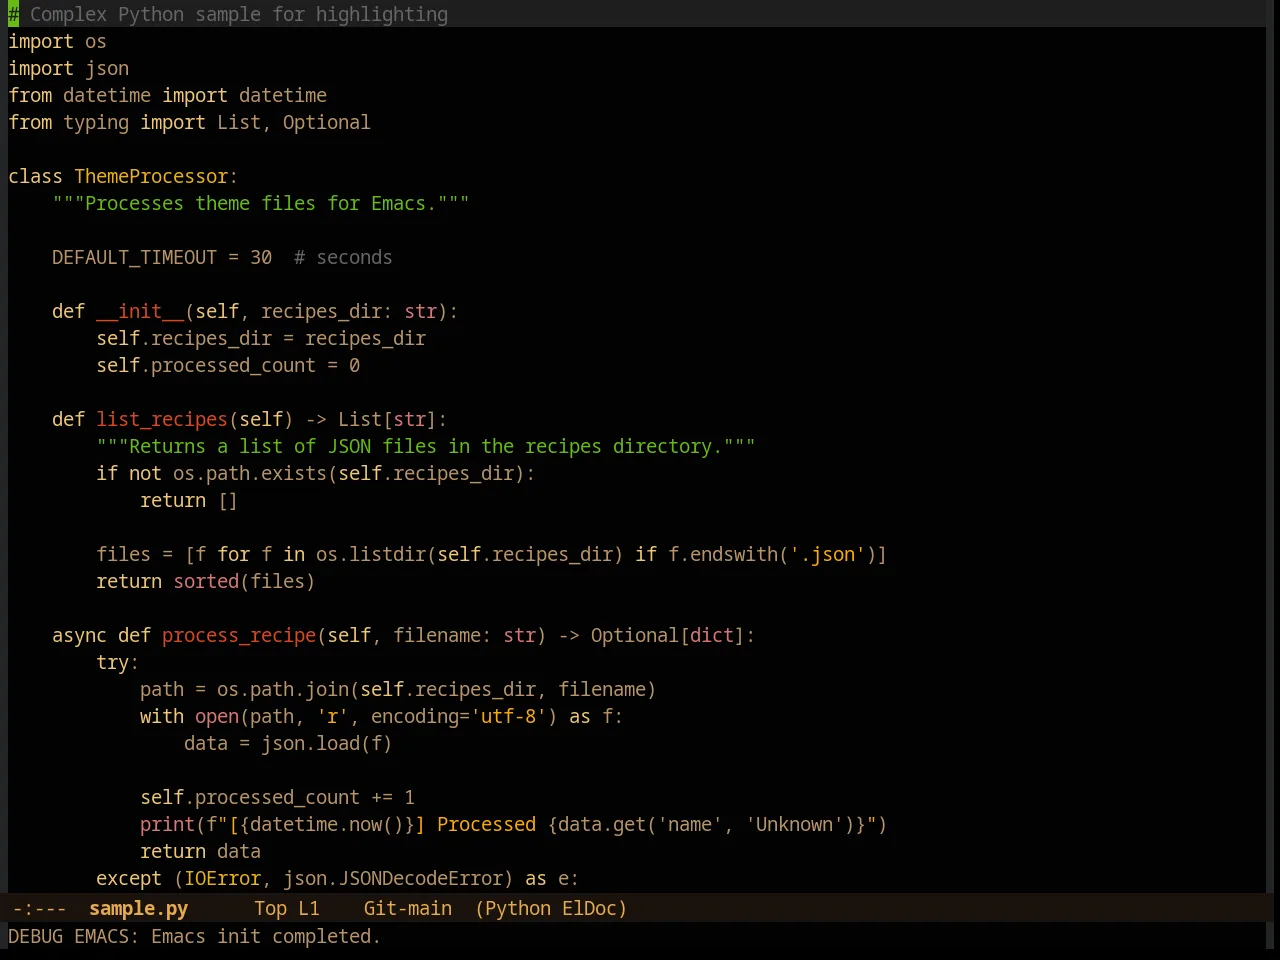Click the Python major mode name
The image size is (1280, 960).
pyautogui.click(x=518, y=908)
